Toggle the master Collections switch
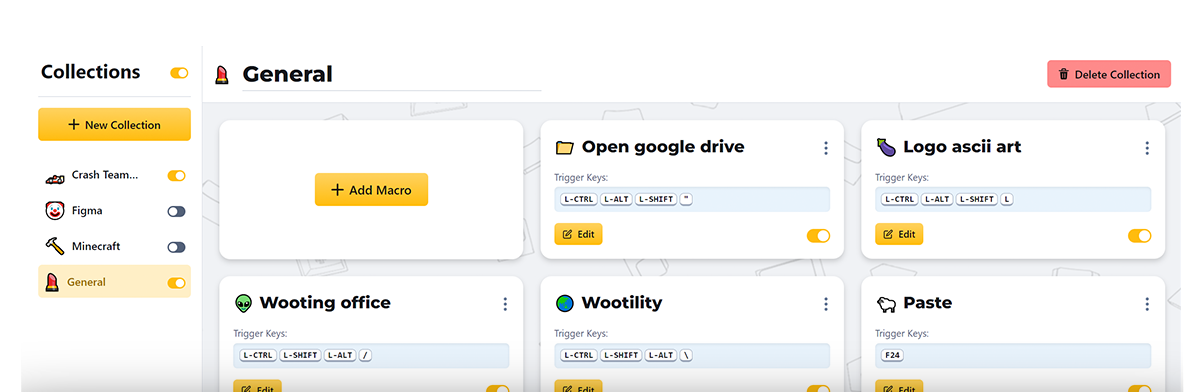Viewport: 1200px width, 392px height. click(x=179, y=73)
